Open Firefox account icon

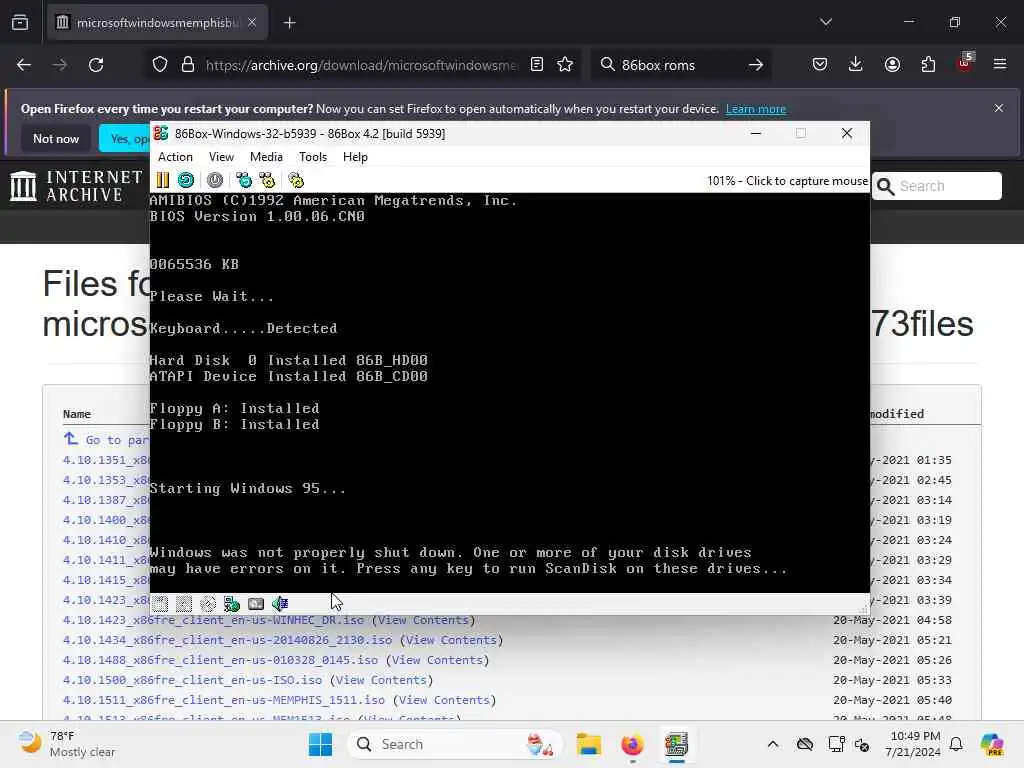coord(892,64)
